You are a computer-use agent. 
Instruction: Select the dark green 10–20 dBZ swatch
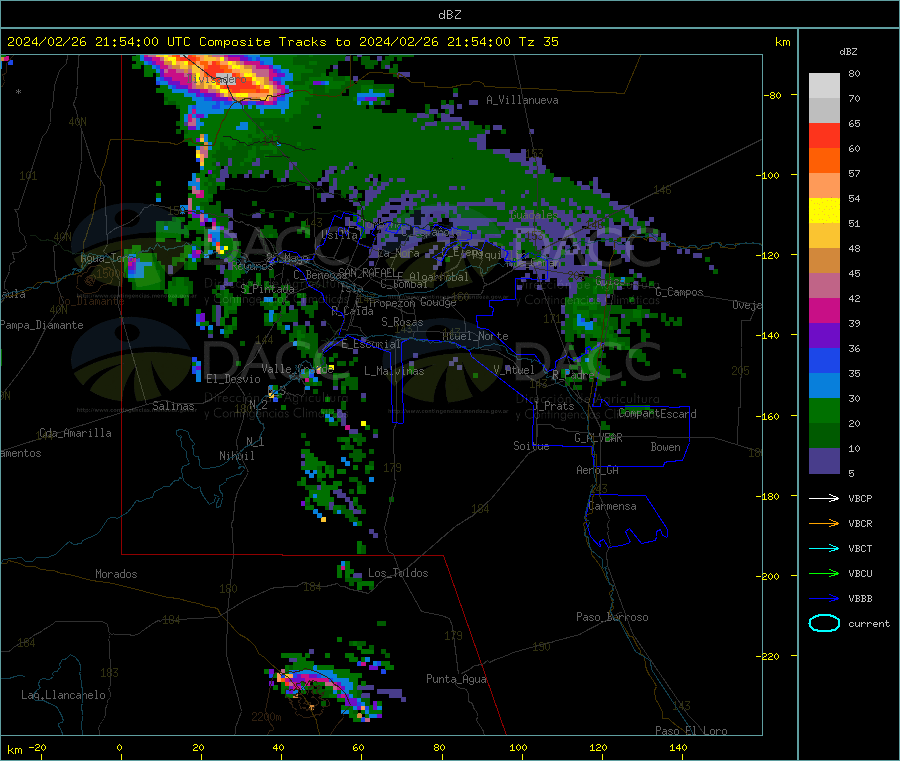824,436
